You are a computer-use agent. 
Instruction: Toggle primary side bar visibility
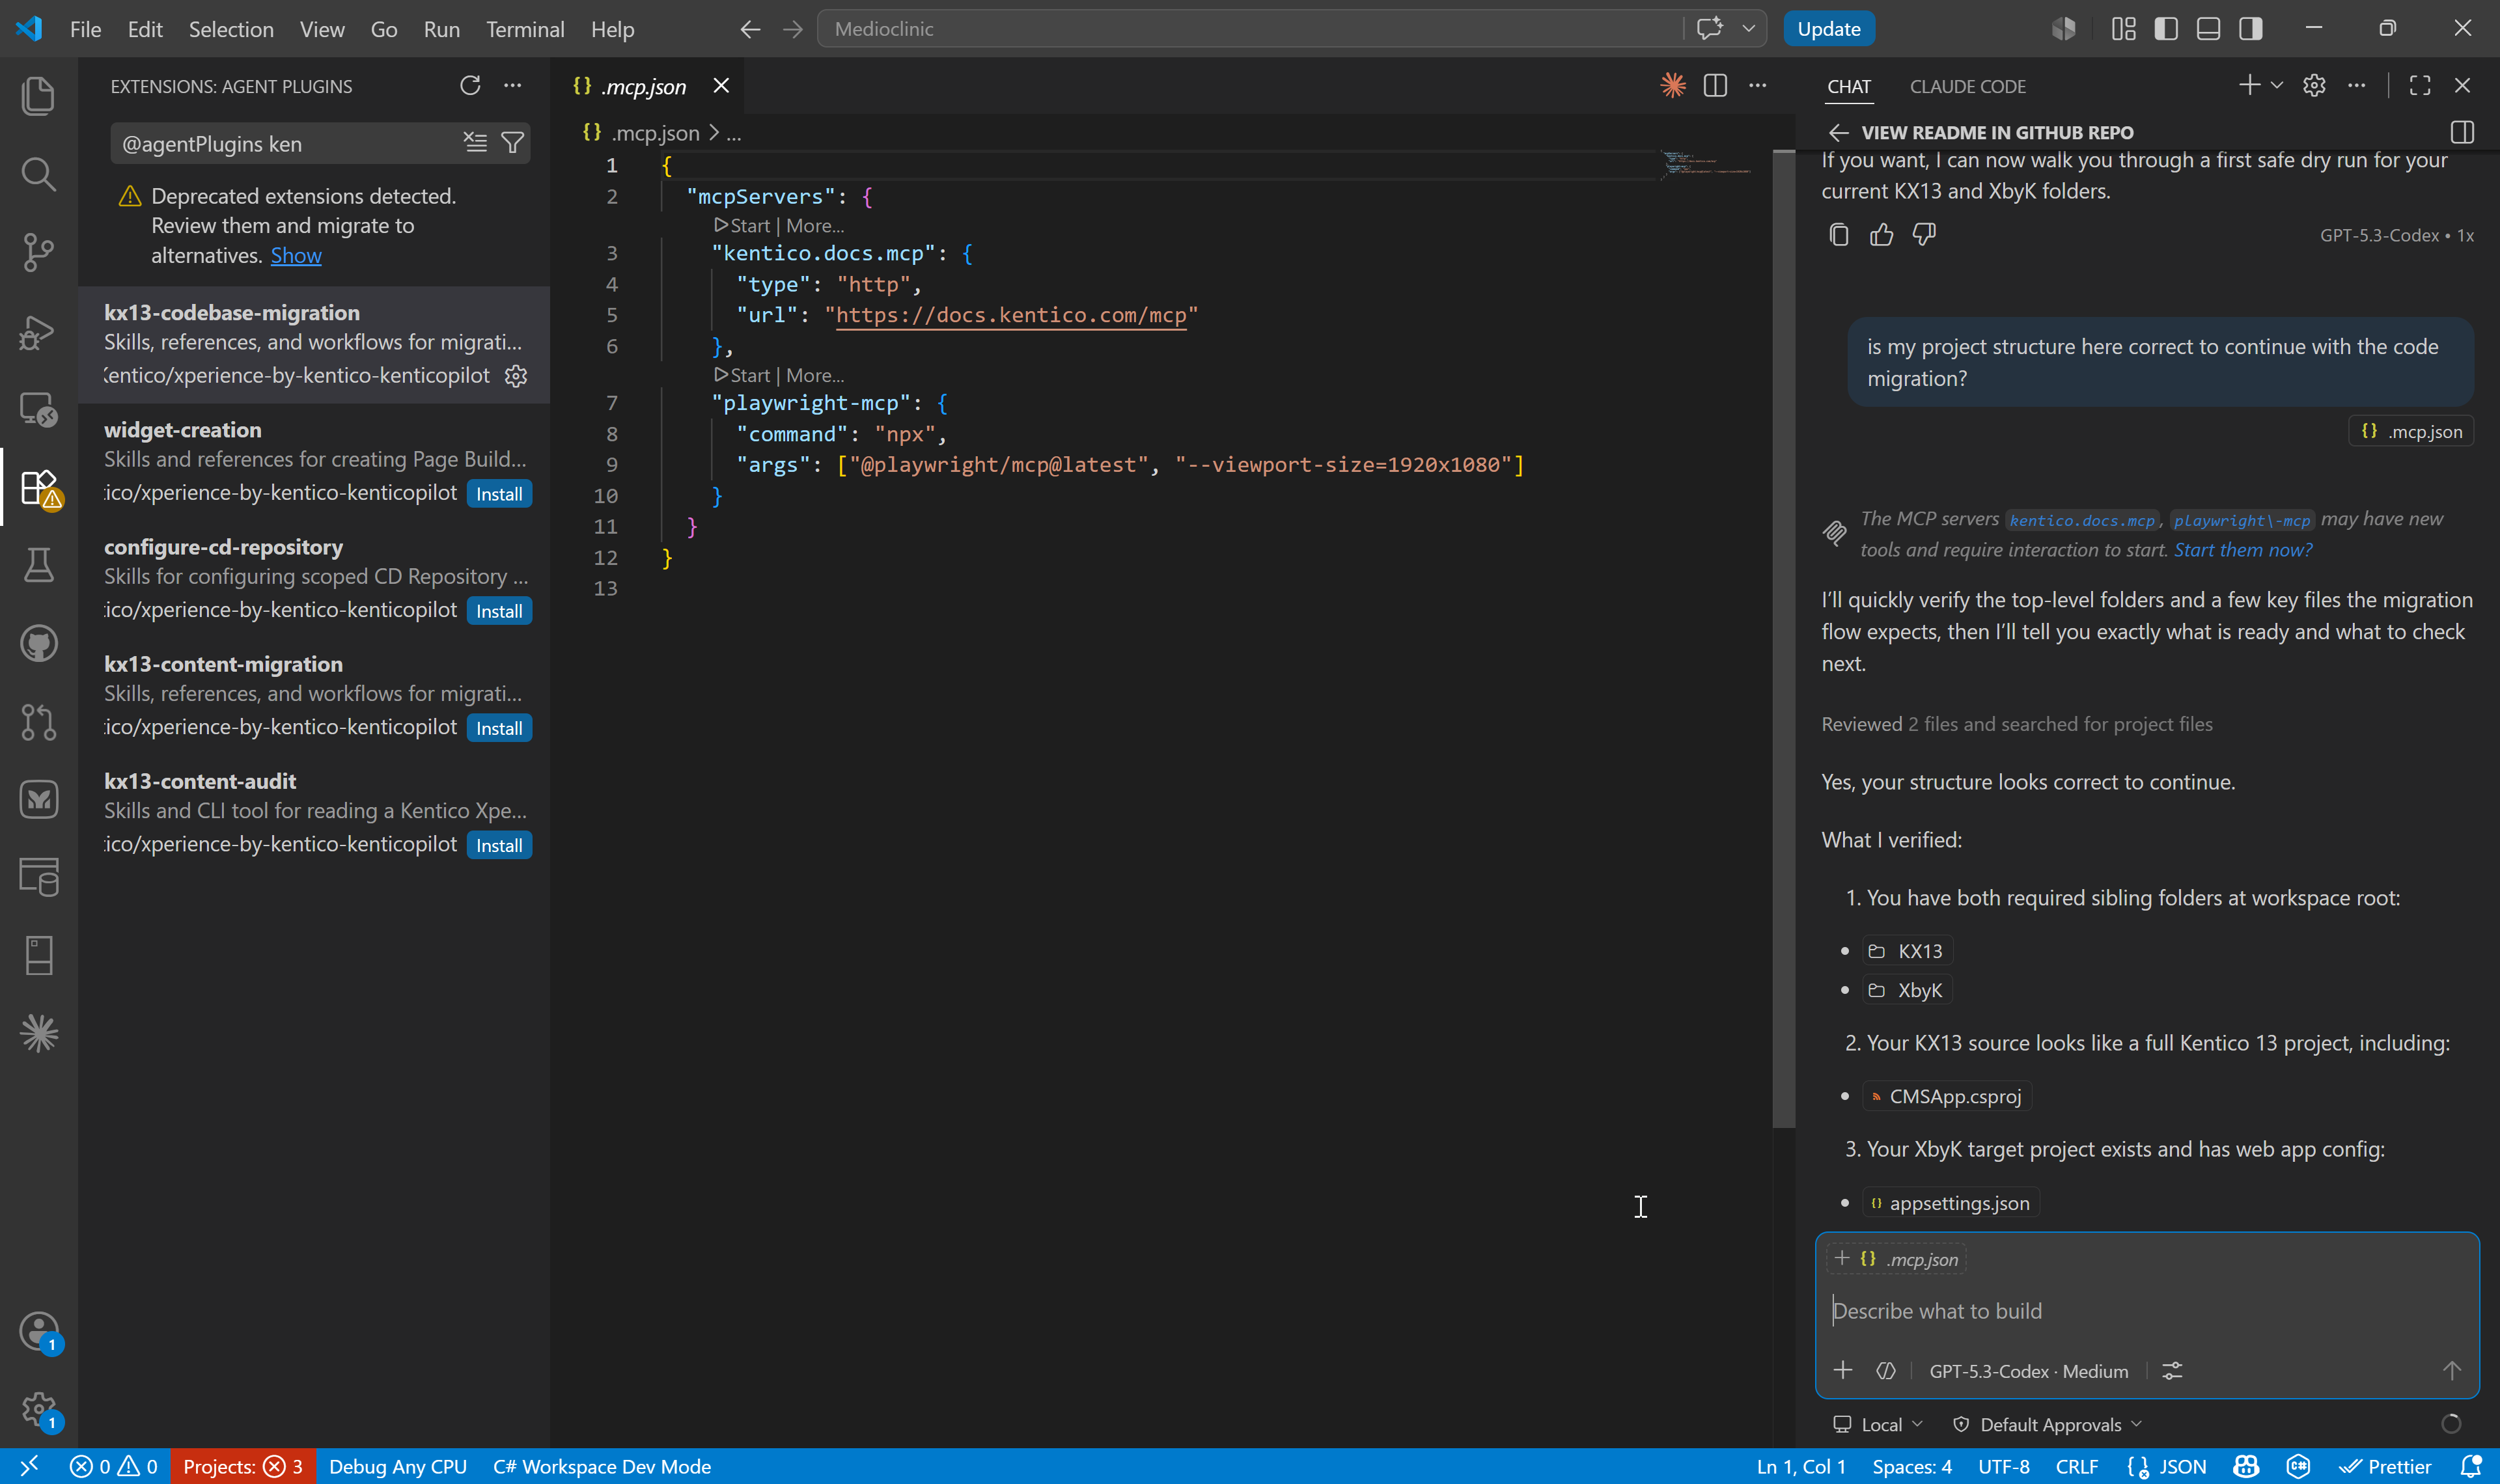pyautogui.click(x=2166, y=29)
